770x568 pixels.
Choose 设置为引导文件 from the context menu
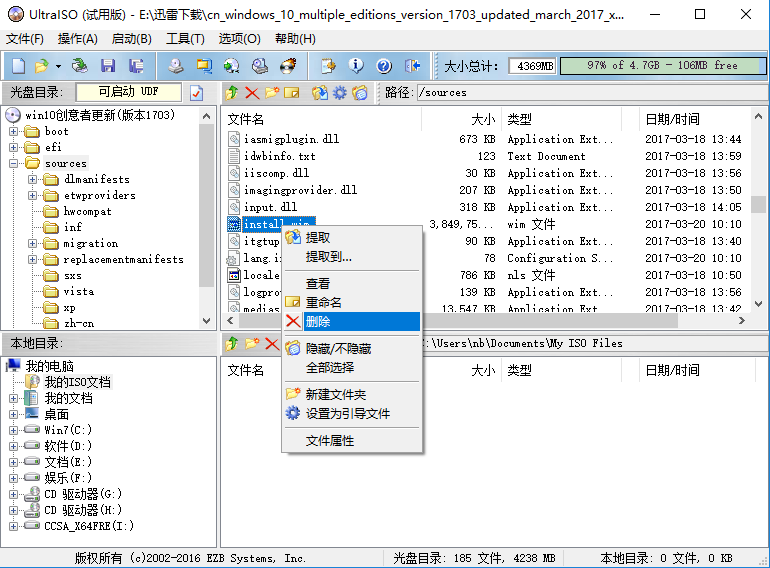pyautogui.click(x=352, y=414)
